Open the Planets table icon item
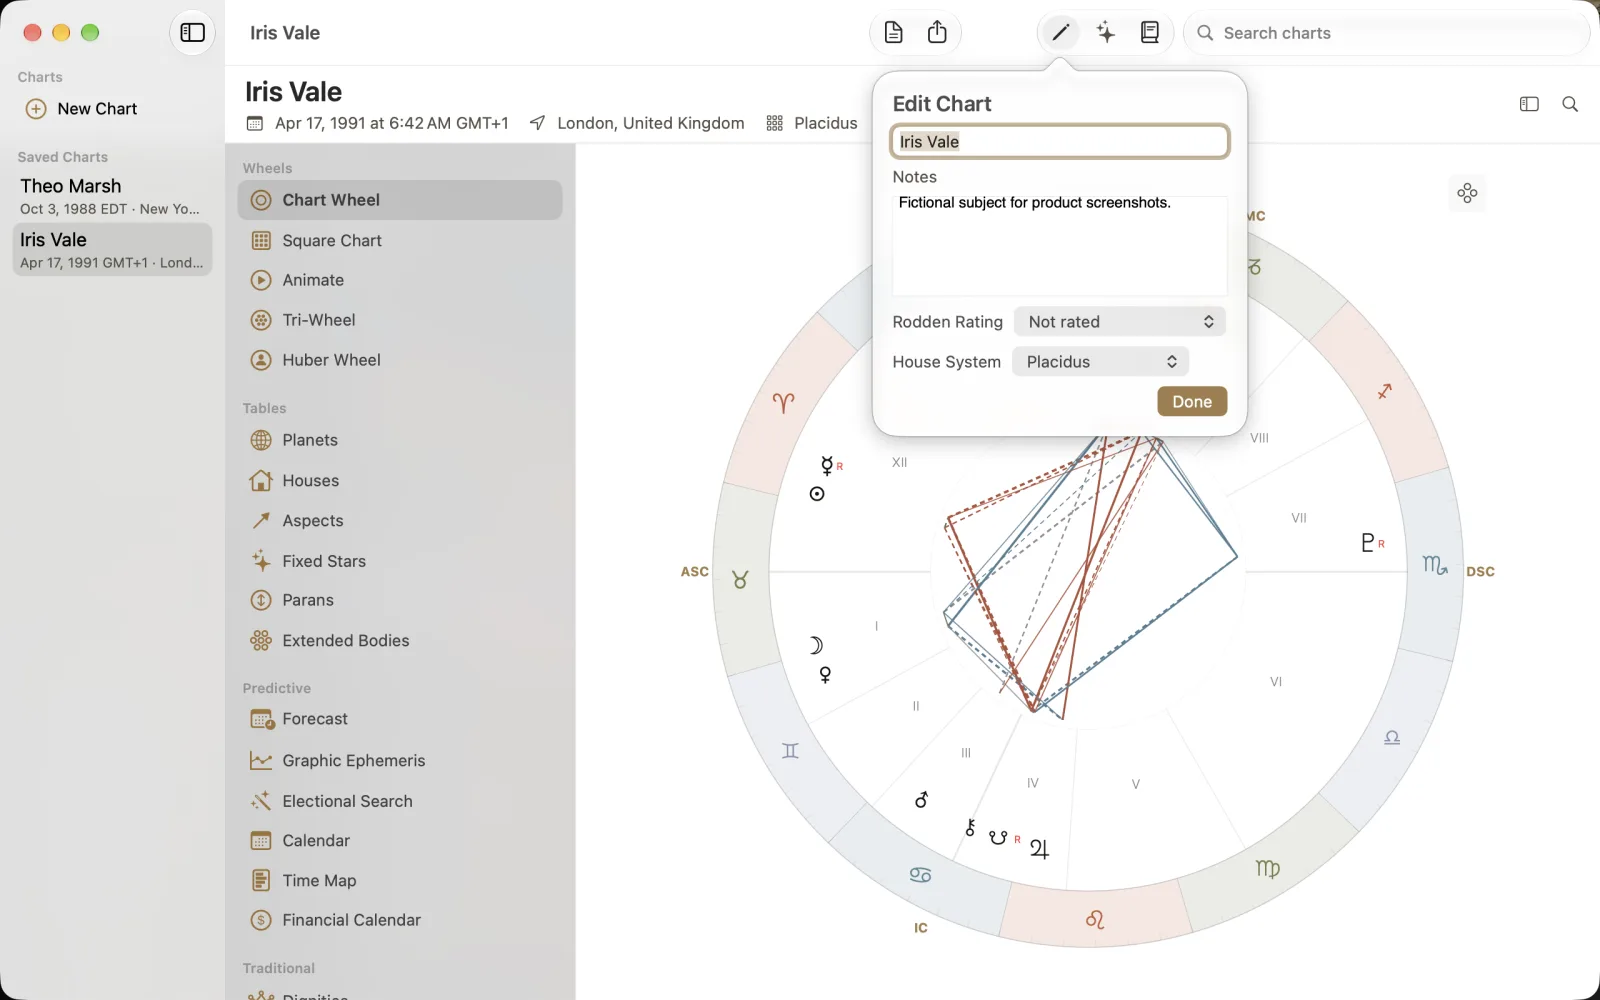1600x1000 pixels. click(261, 440)
